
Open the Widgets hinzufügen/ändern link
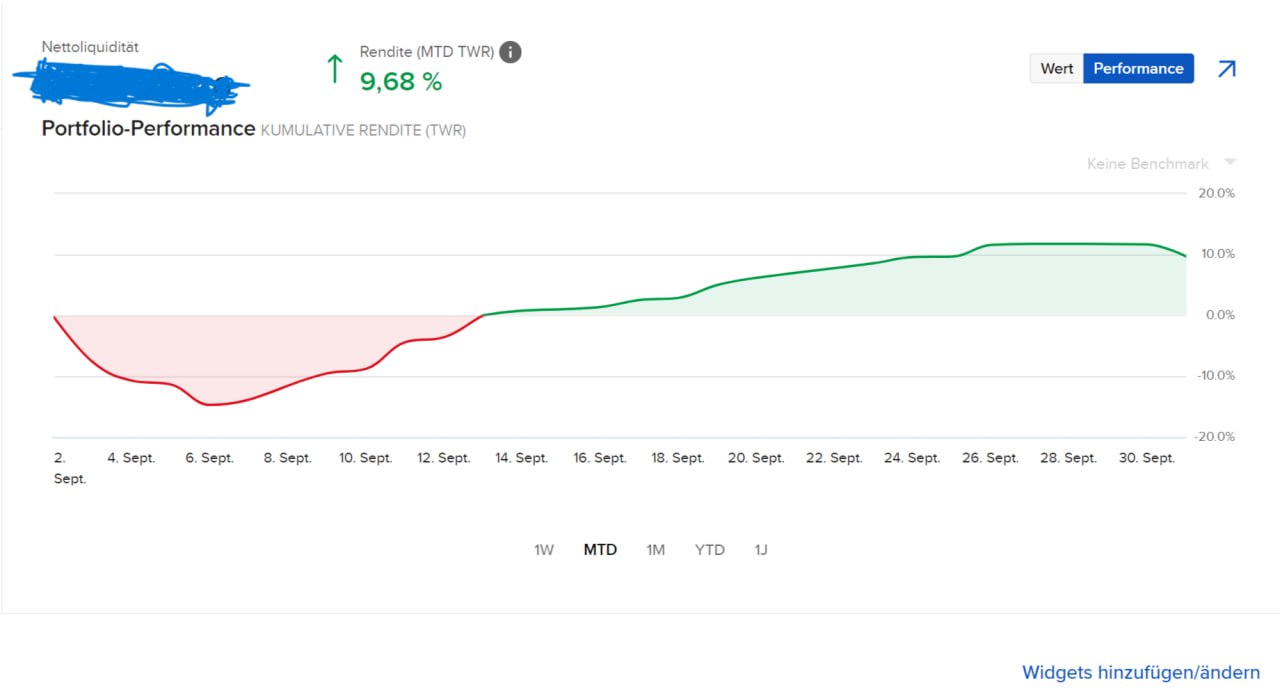pos(1140,672)
